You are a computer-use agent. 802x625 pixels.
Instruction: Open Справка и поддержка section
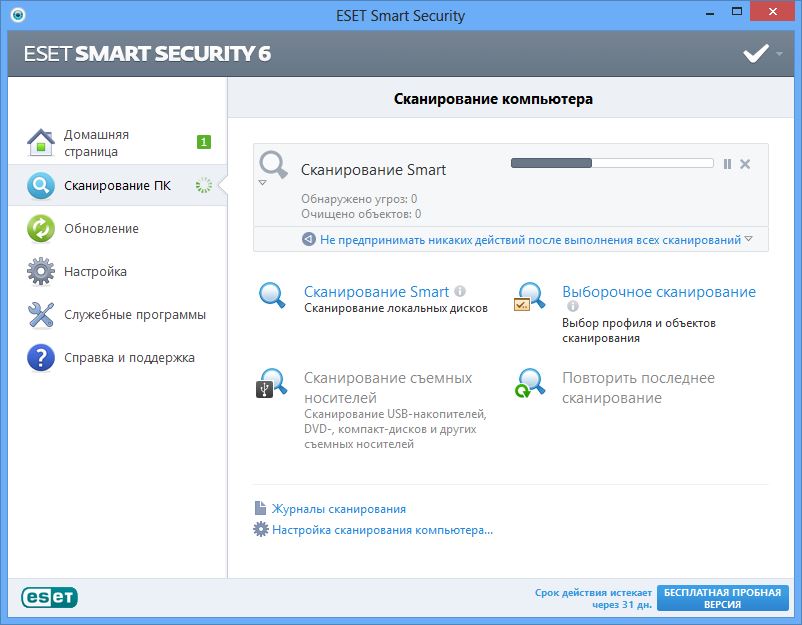(129, 357)
